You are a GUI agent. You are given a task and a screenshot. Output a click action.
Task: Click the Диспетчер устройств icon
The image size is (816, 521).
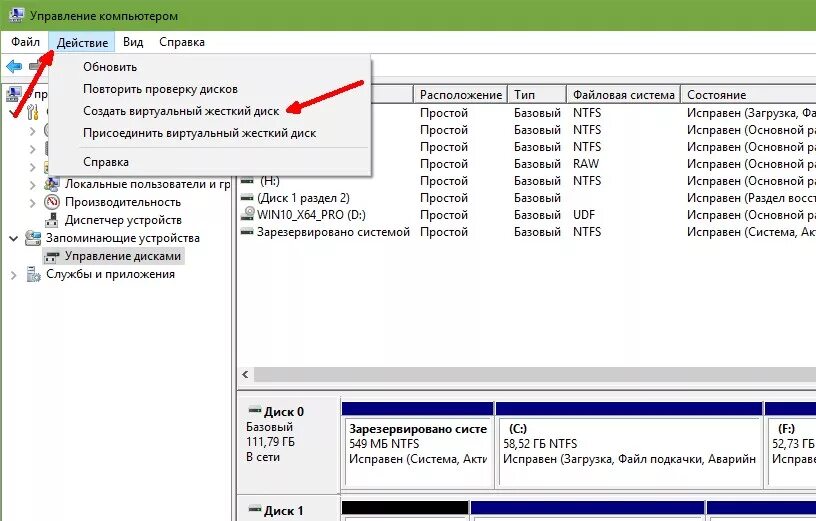tap(52, 220)
